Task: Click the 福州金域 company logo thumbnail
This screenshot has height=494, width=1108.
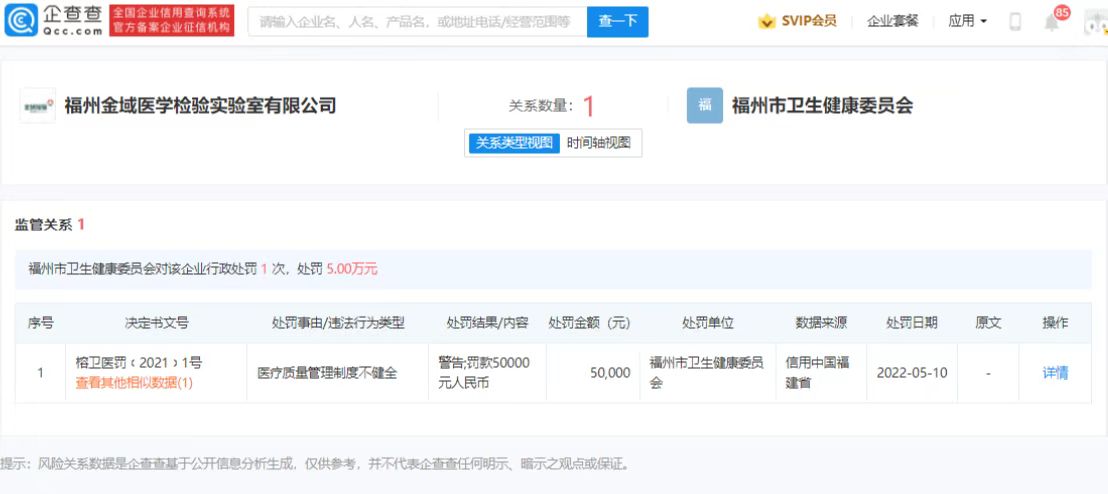Action: coord(37,105)
